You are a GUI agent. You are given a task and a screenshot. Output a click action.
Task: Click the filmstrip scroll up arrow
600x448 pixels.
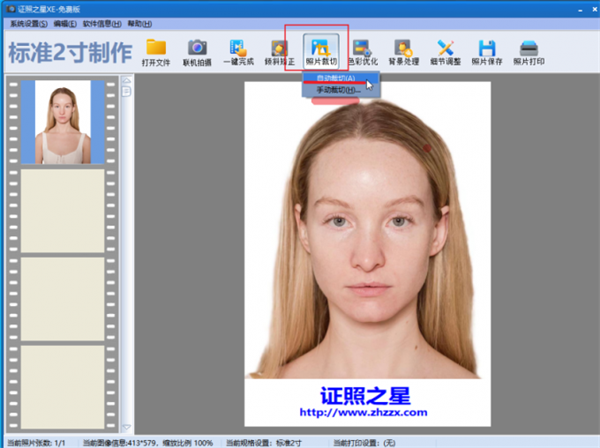pyautogui.click(x=127, y=81)
